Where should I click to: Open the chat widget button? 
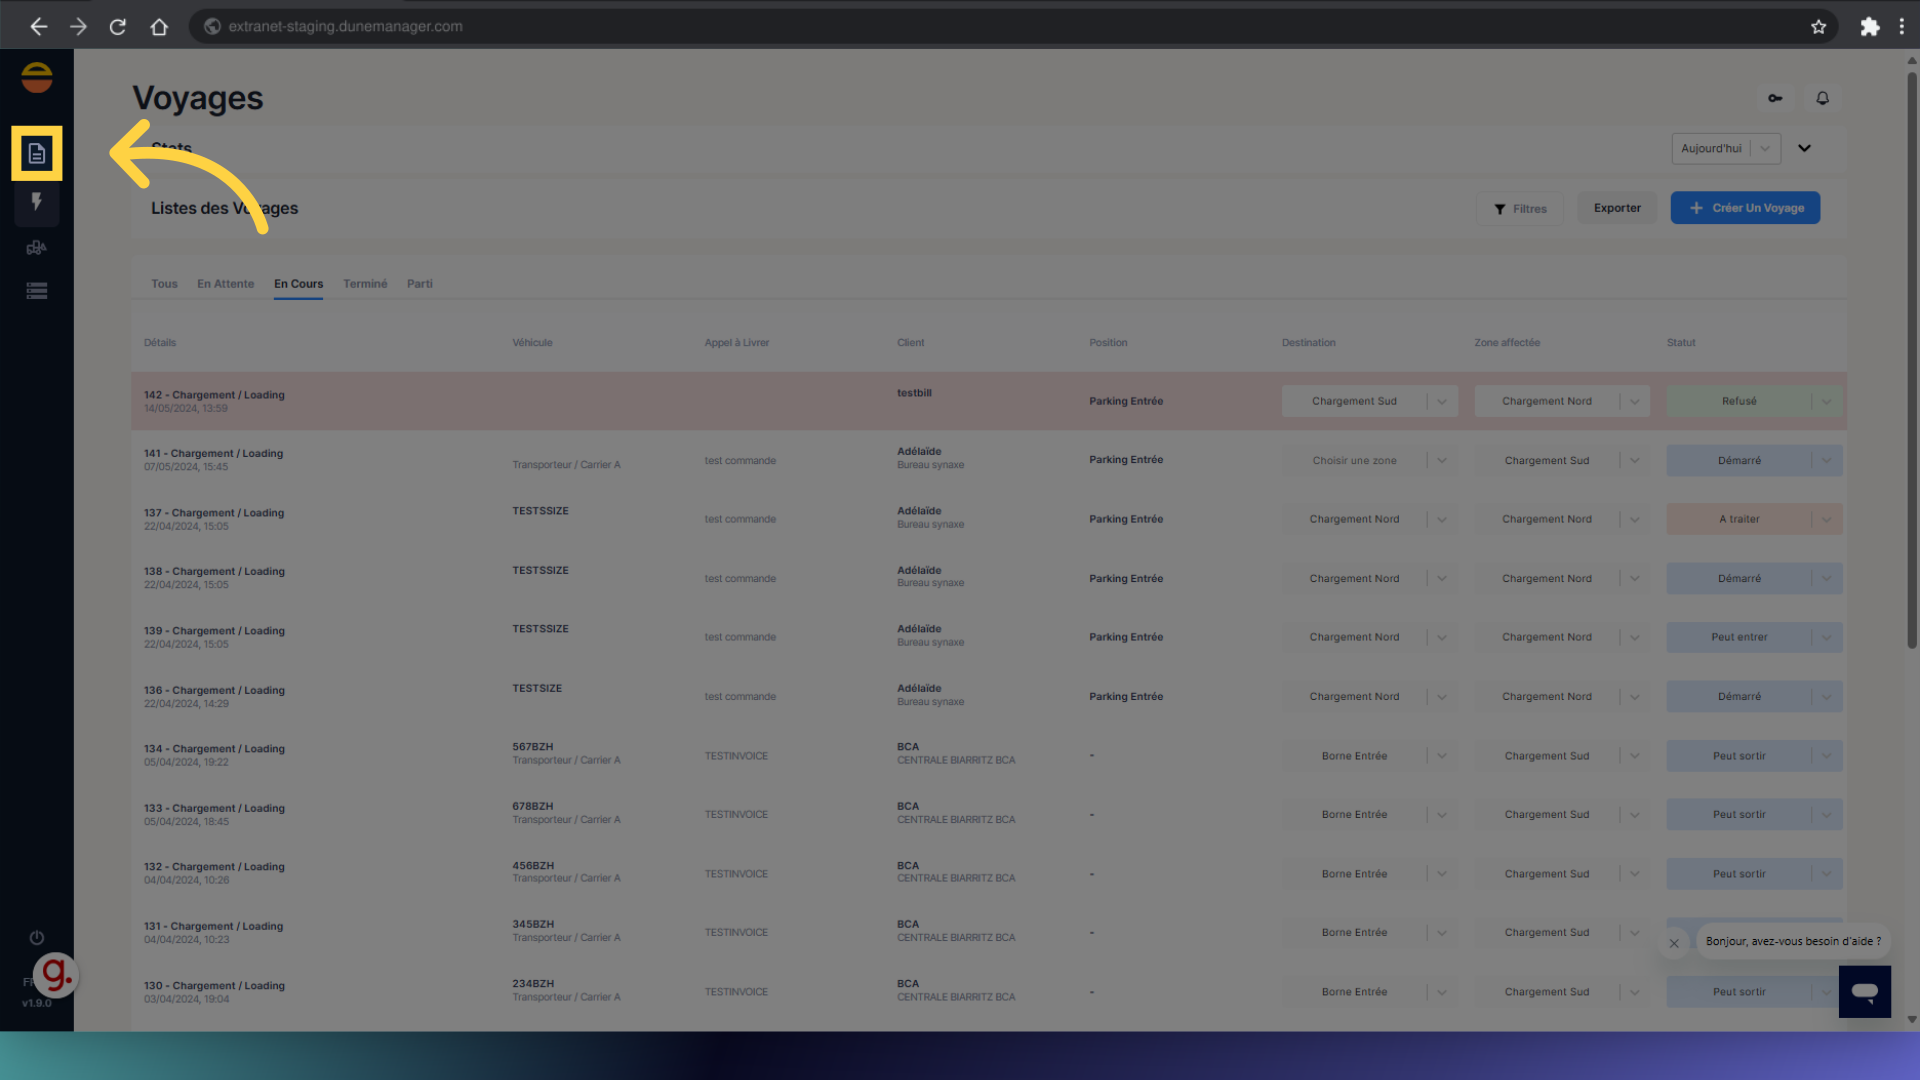tap(1864, 991)
